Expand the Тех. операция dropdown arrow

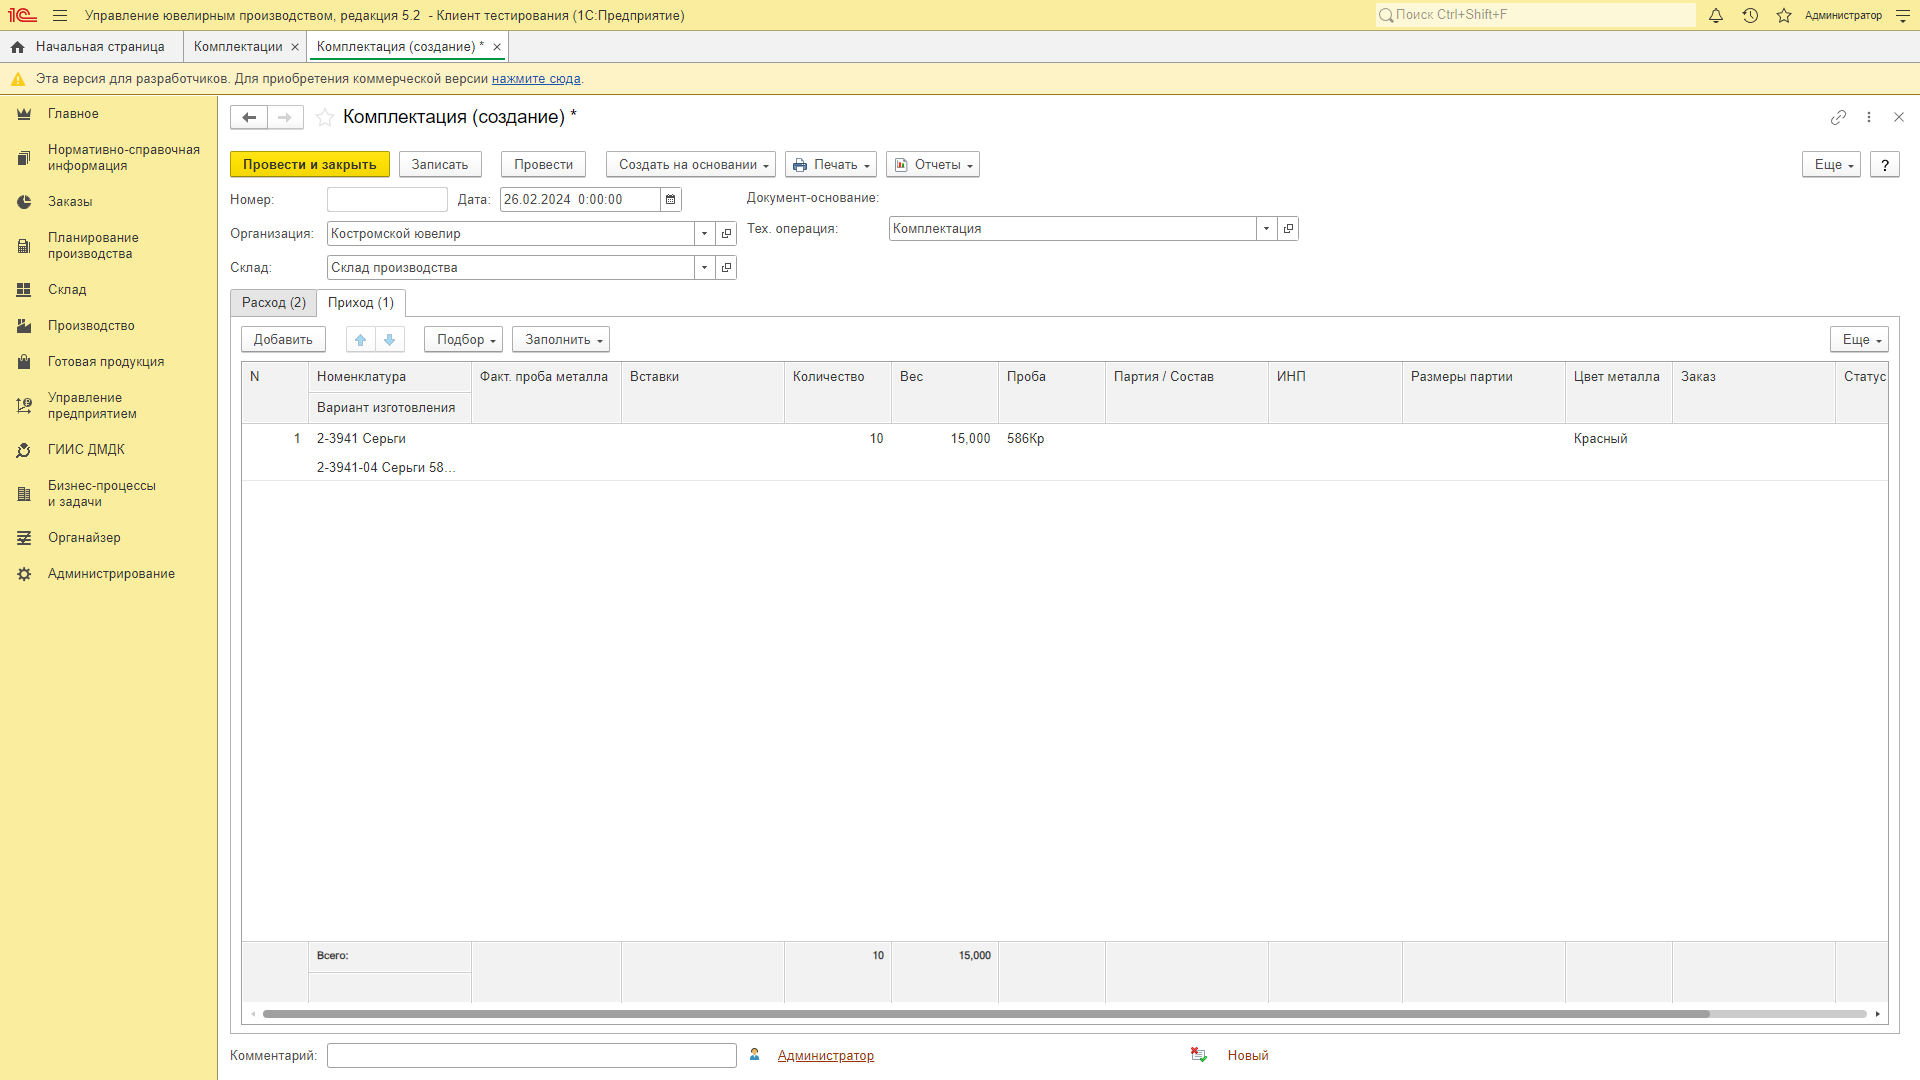tap(1267, 228)
